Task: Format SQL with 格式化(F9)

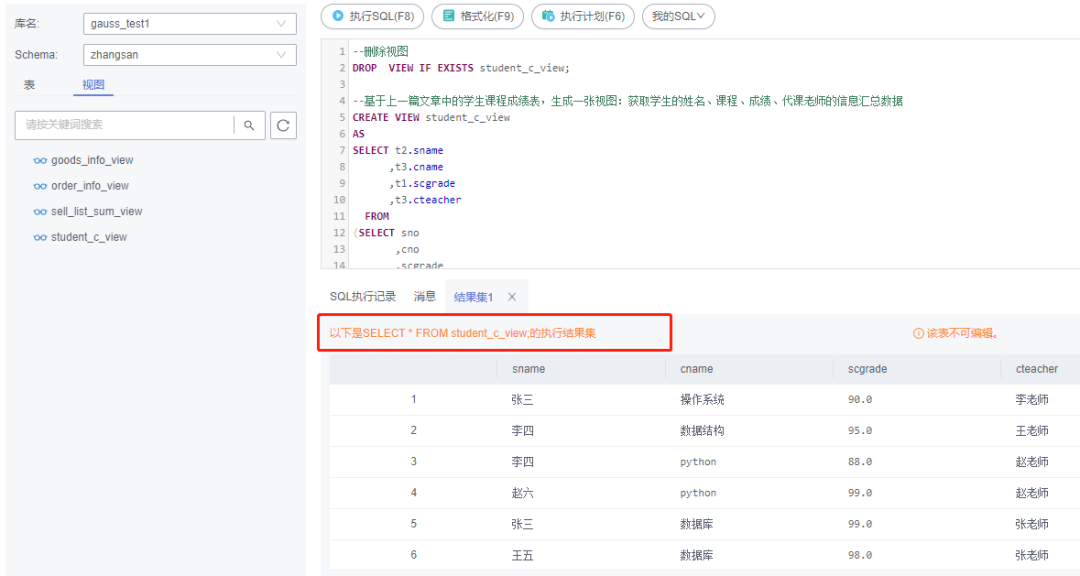Action: pyautogui.click(x=478, y=16)
